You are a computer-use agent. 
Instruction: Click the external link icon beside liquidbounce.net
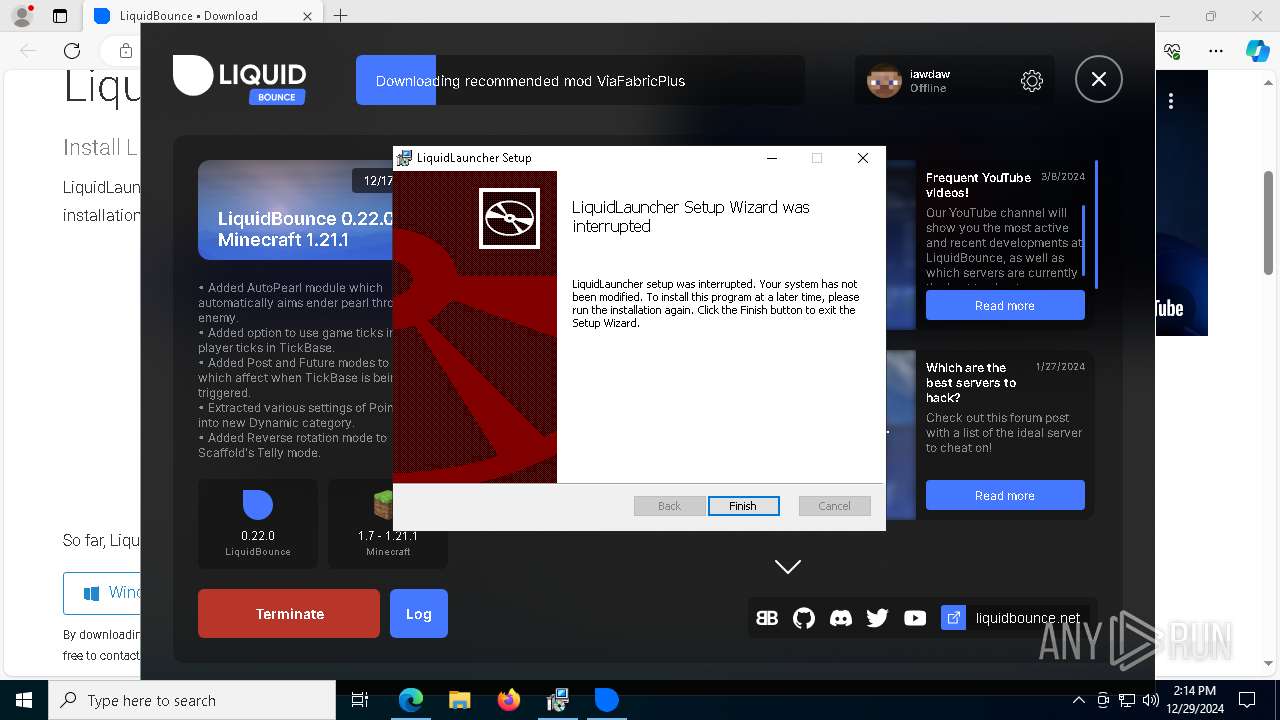pyautogui.click(x=954, y=618)
